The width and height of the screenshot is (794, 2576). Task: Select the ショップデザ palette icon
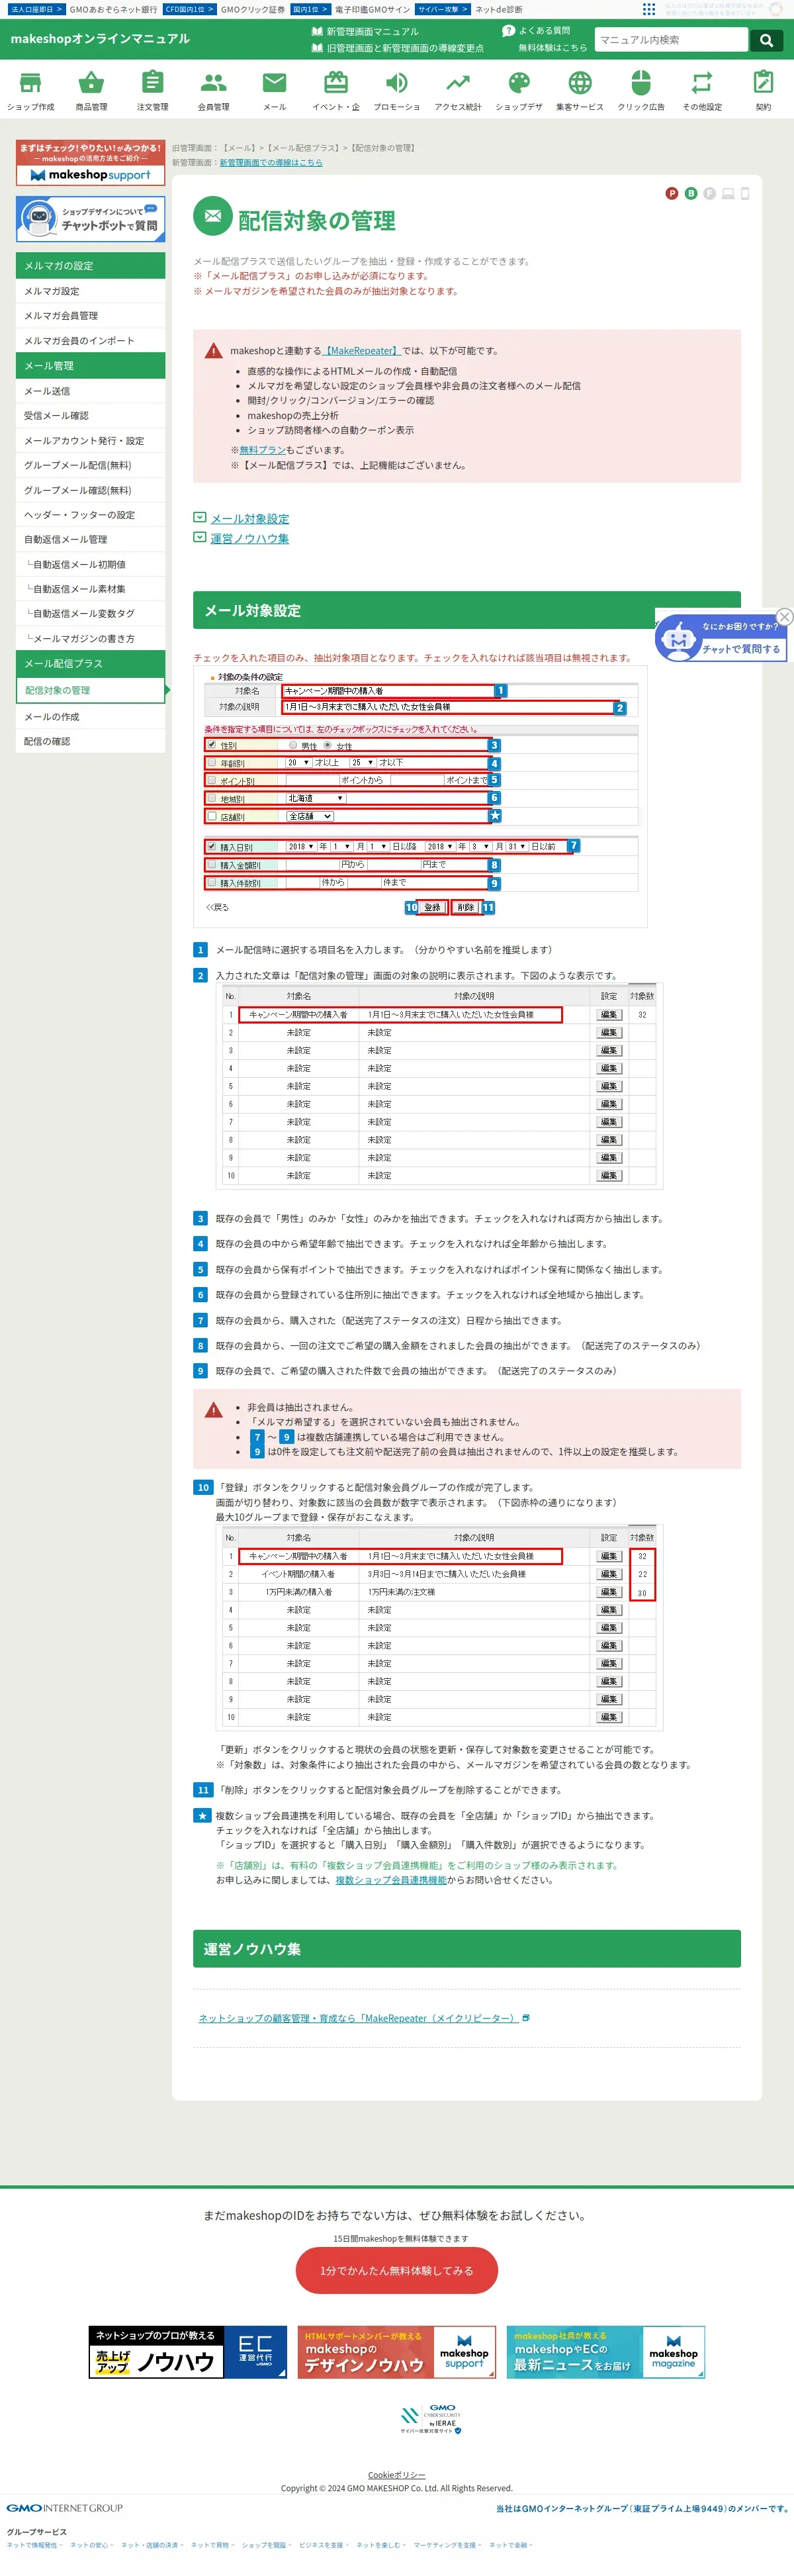[519, 82]
